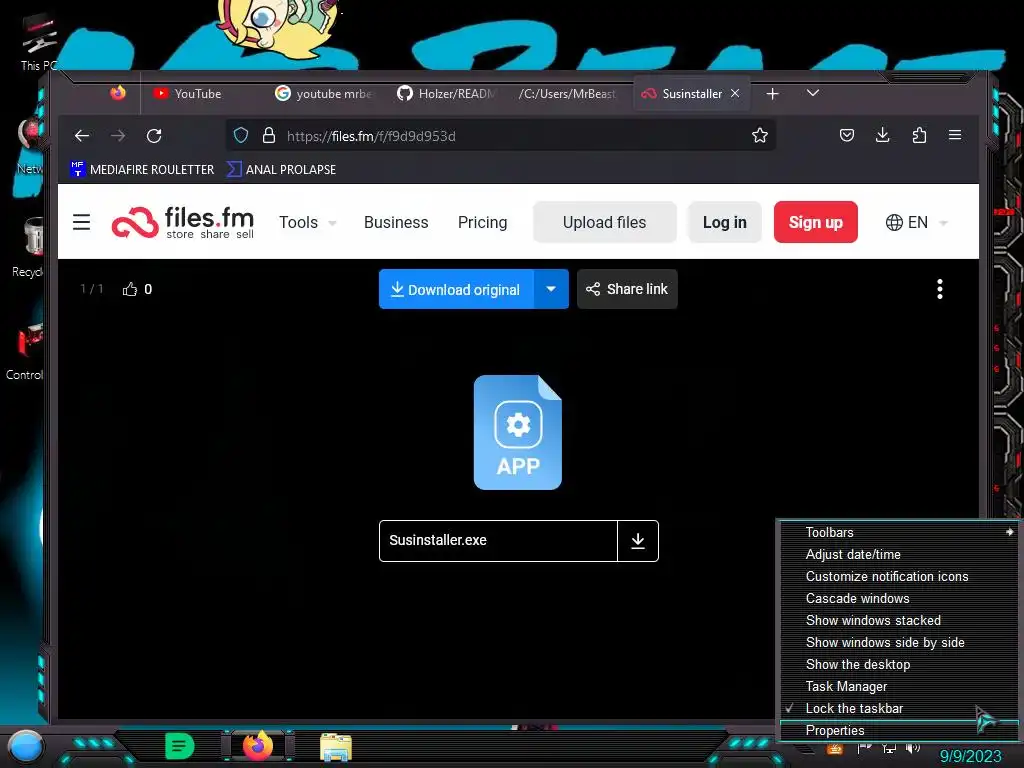This screenshot has width=1024, height=768.
Task: Click the Start orb button
Action: pos(26,746)
